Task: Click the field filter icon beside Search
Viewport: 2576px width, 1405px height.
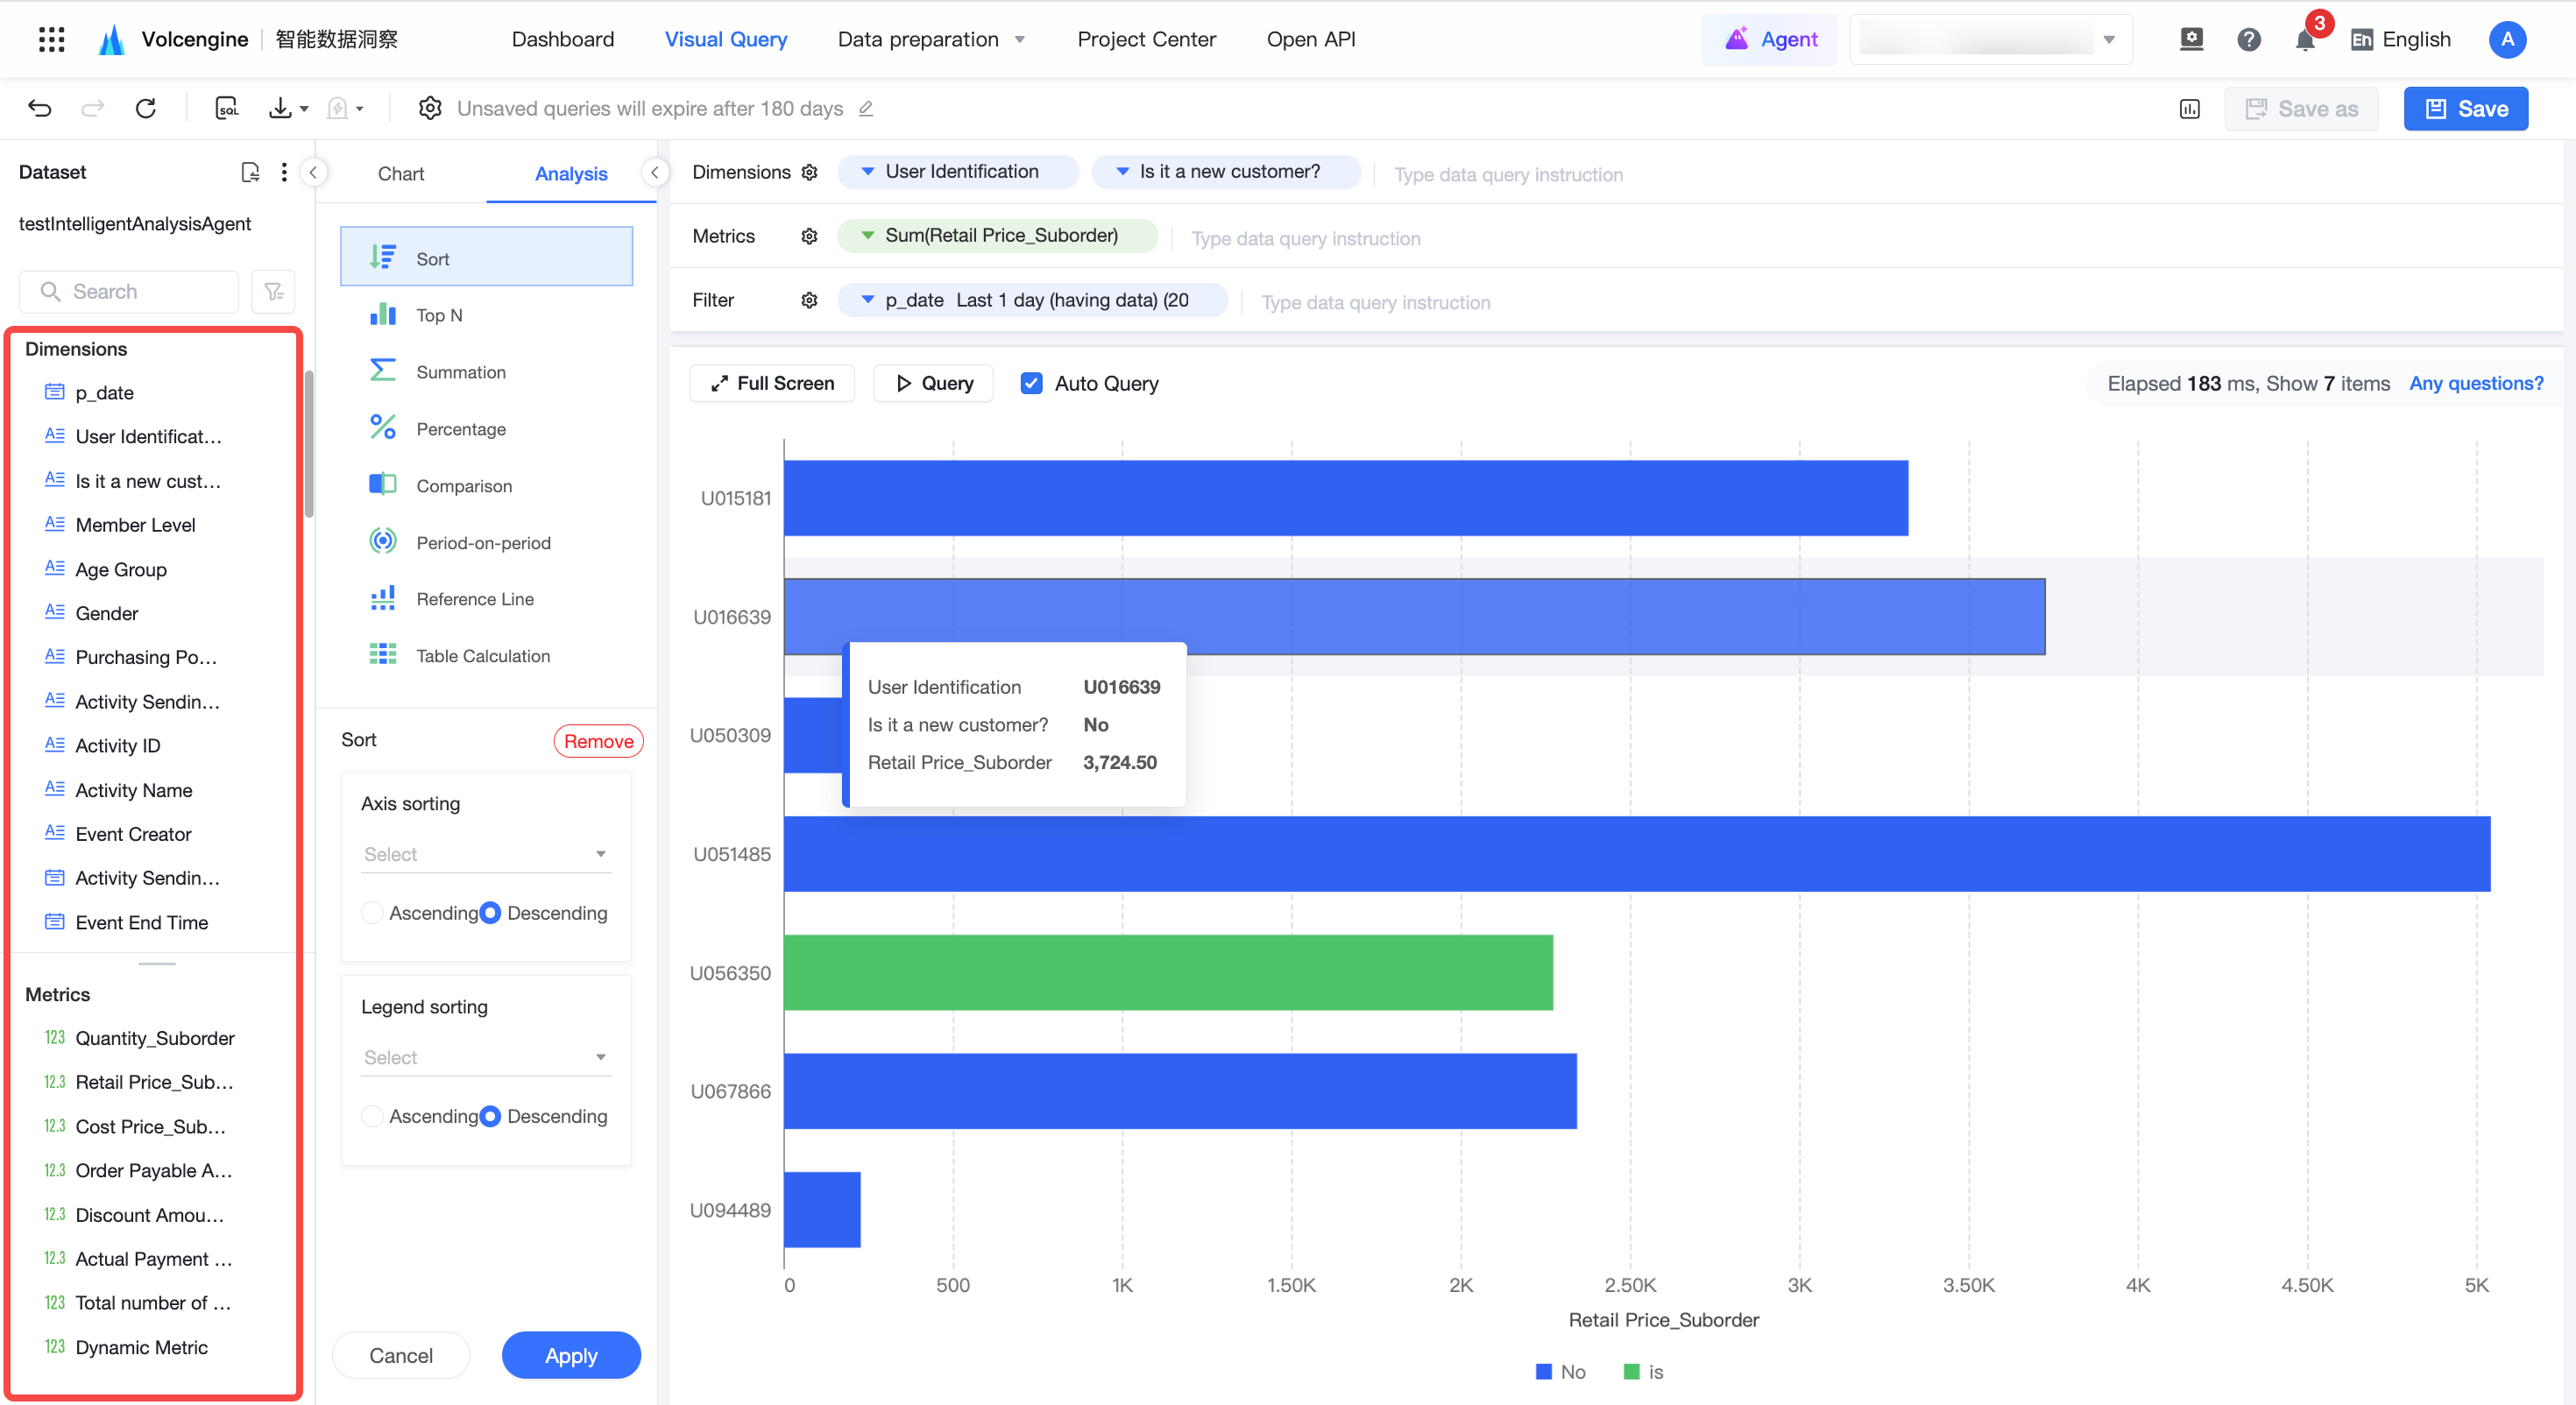Action: 273,291
